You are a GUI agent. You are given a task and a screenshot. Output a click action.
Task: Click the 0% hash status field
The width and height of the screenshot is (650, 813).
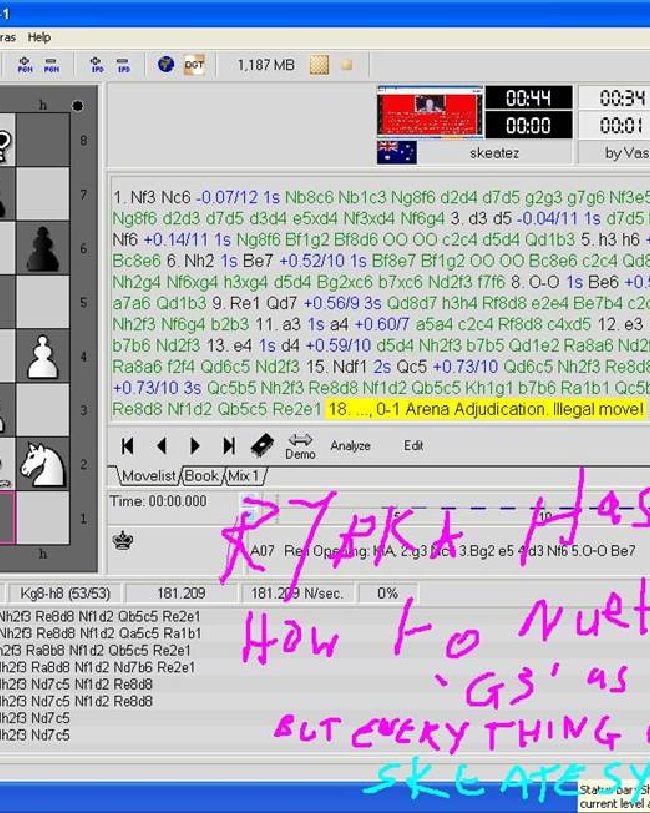click(x=387, y=593)
